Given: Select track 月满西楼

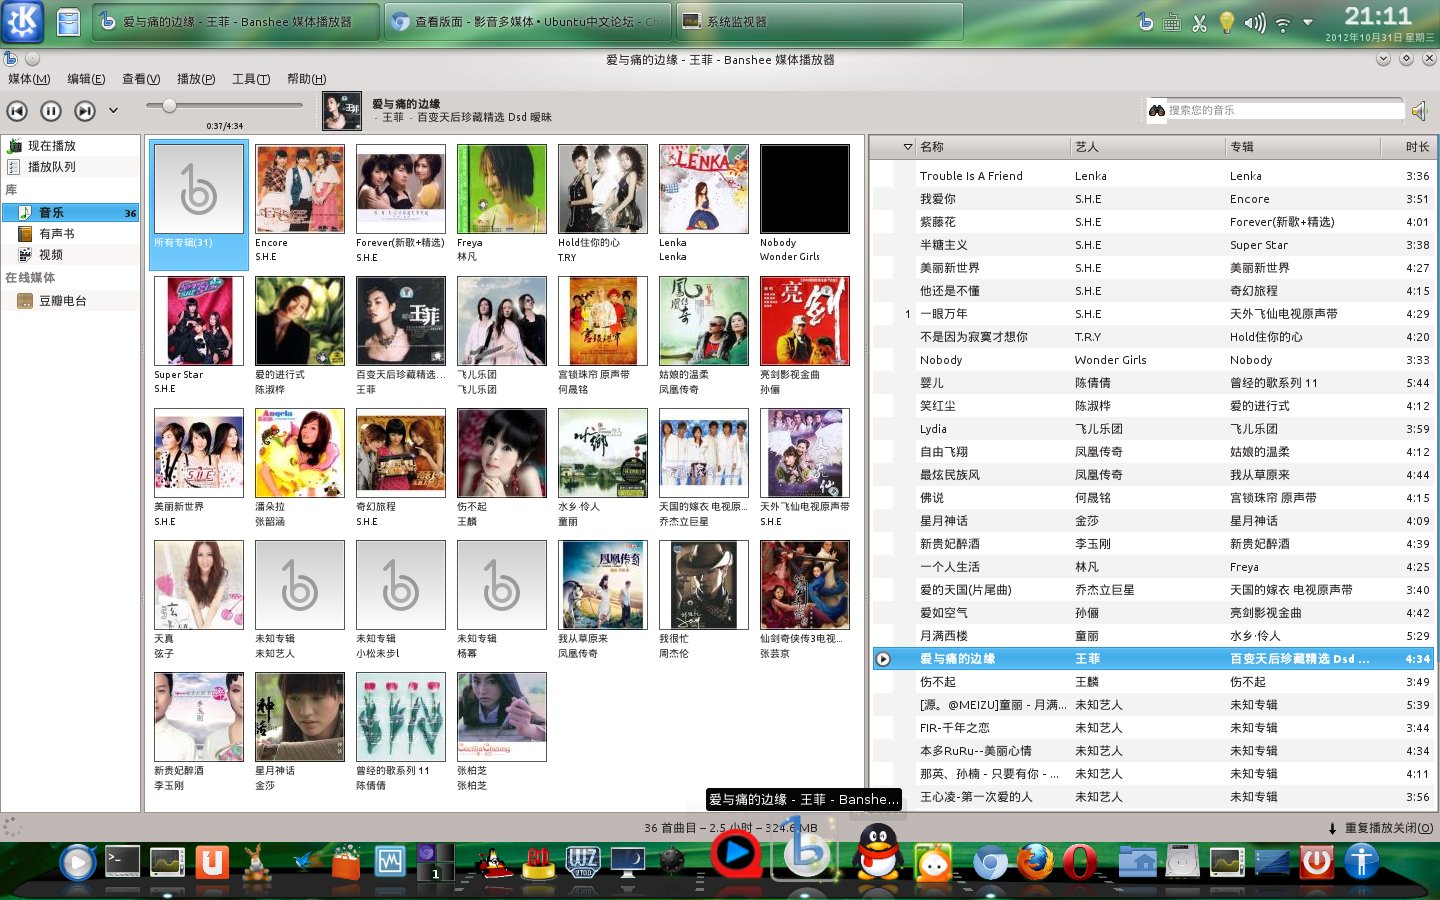Looking at the screenshot, I should click(1153, 636).
